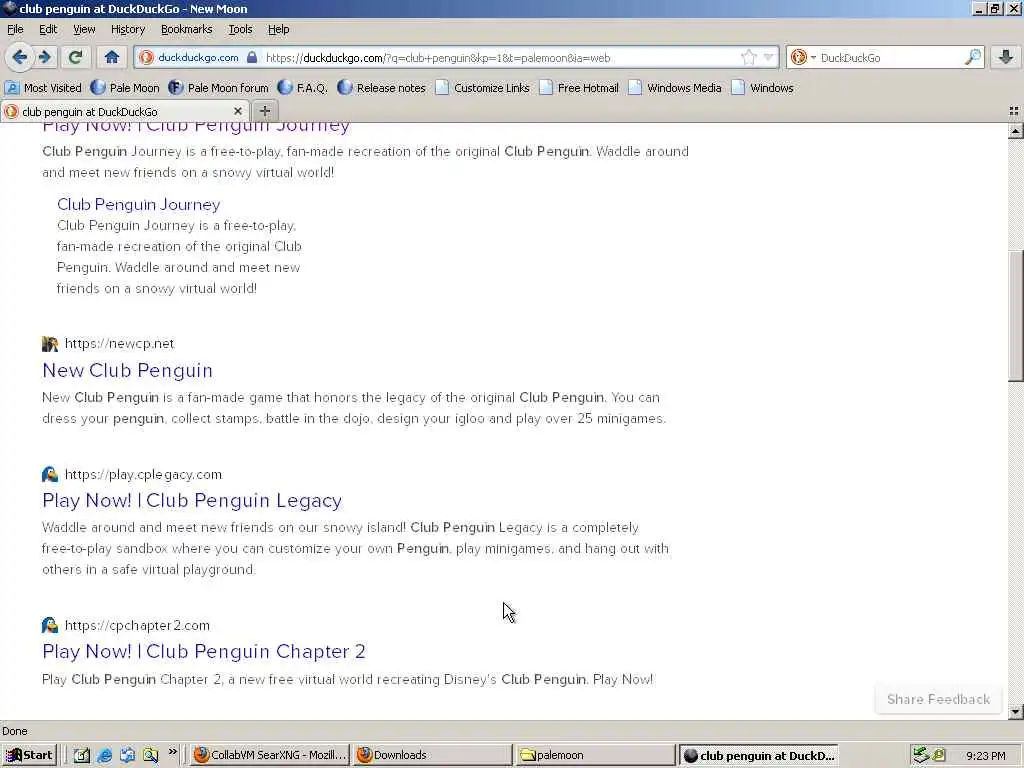Click the Show Desktop quick launch icon
1024x768 pixels.
tap(81, 755)
